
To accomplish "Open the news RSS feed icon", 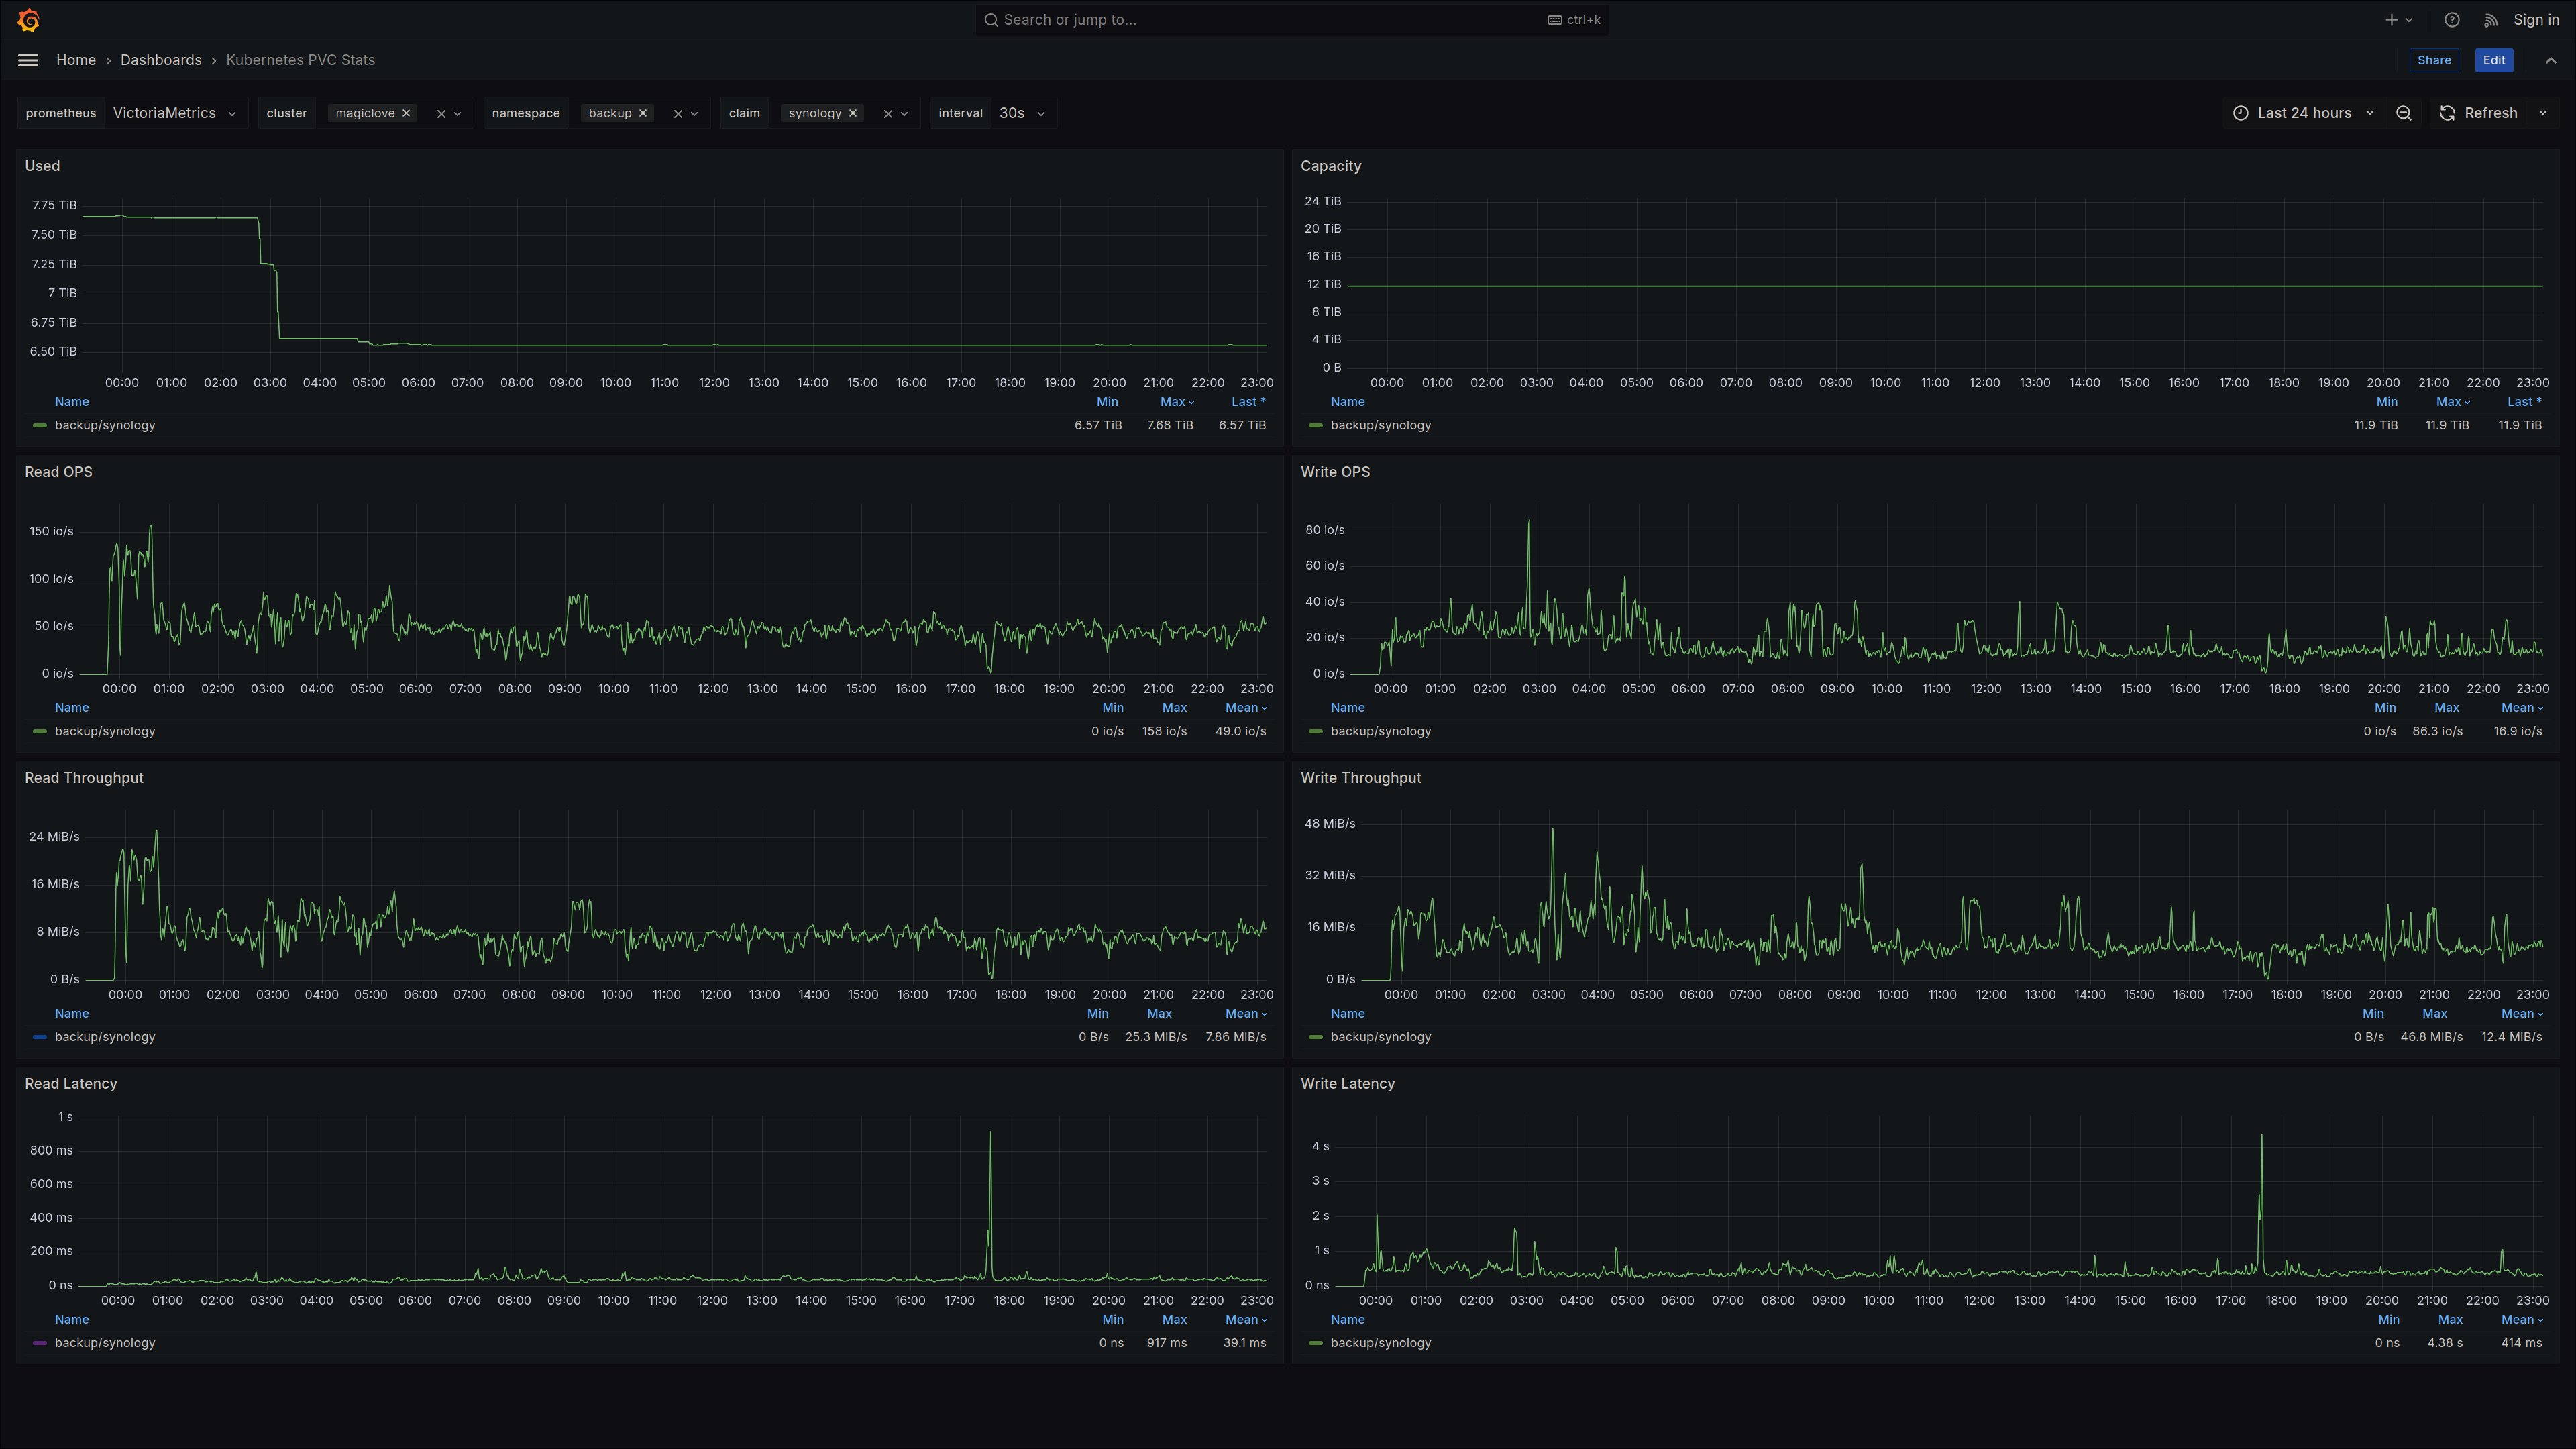I will (x=2490, y=20).
